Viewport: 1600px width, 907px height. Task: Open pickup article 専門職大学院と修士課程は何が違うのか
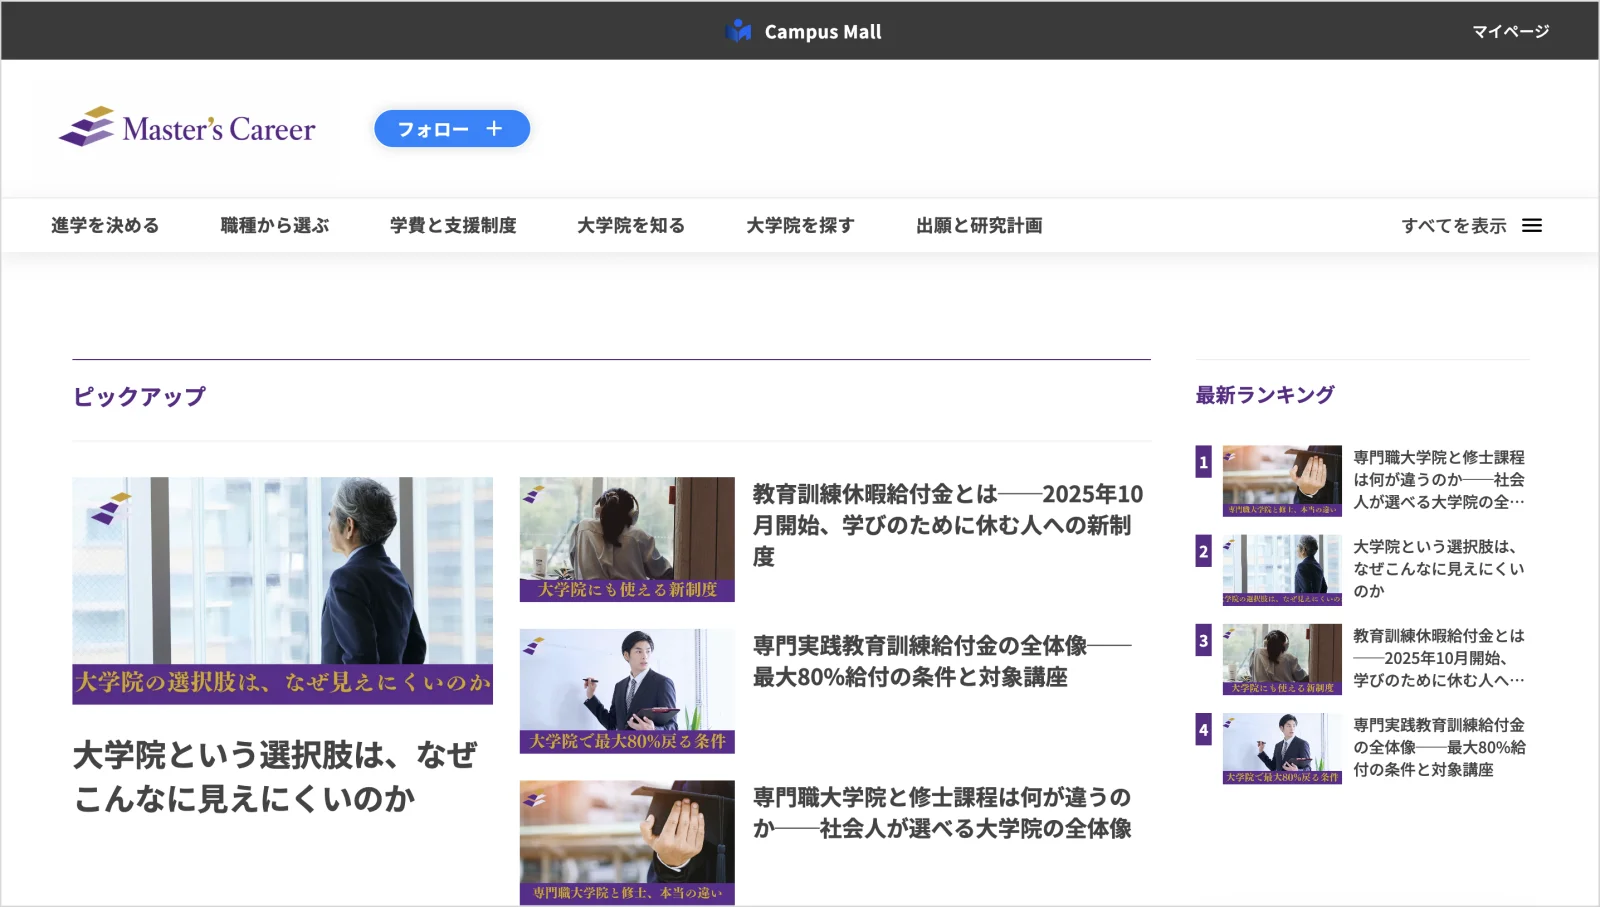coord(942,813)
